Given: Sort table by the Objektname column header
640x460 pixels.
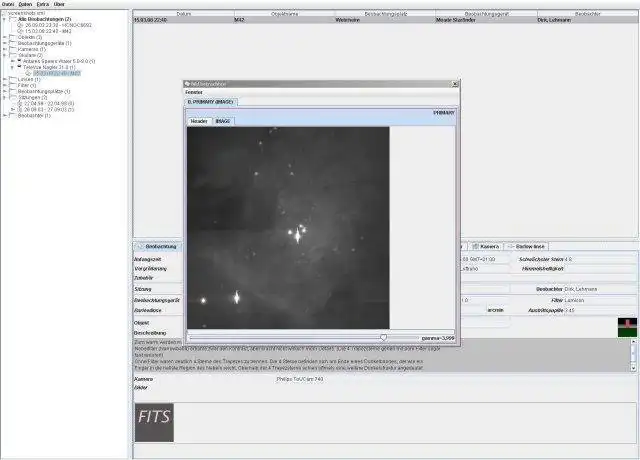Looking at the screenshot, I should click(284, 14).
